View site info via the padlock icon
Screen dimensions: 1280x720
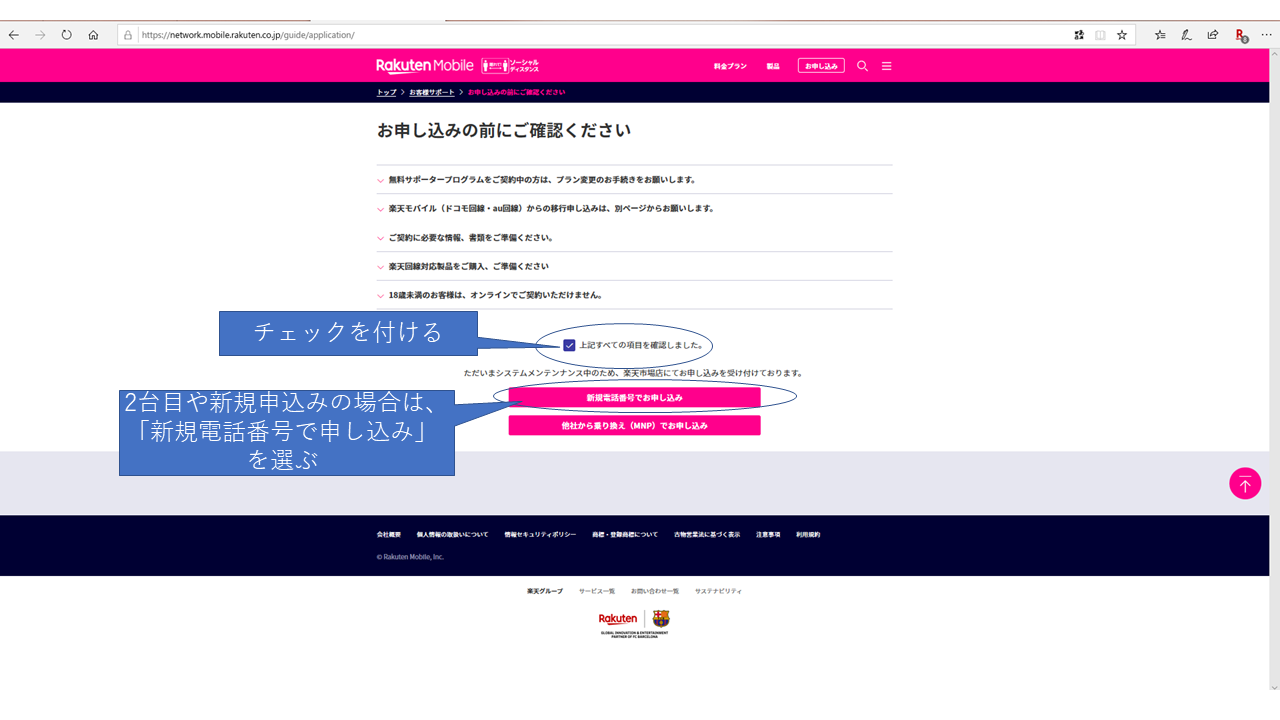(x=128, y=35)
